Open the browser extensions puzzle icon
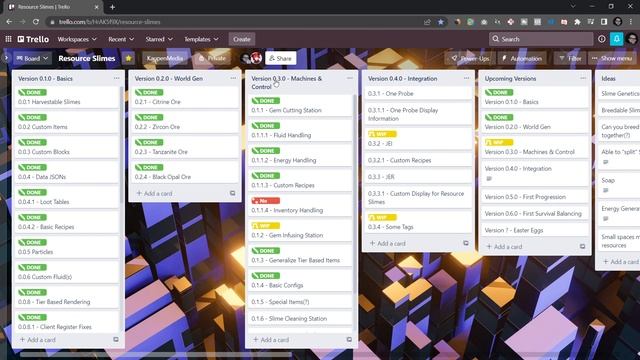This screenshot has width=640, height=360. [x=577, y=22]
